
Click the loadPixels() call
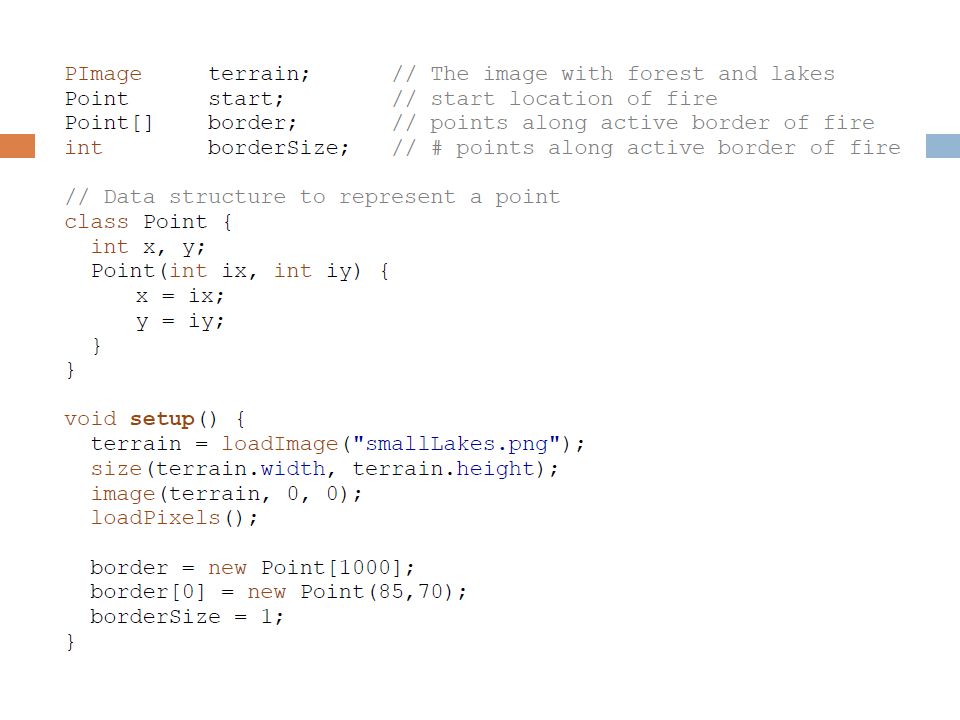coord(174,518)
